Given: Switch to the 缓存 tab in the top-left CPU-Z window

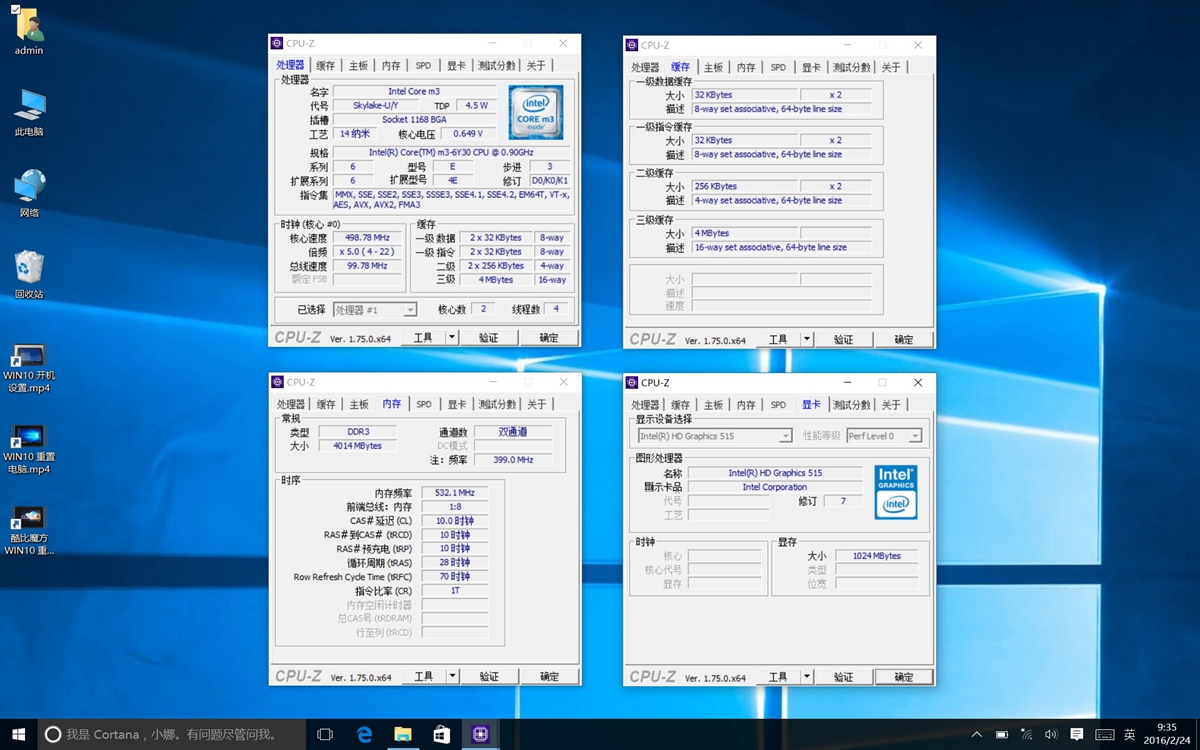Looking at the screenshot, I should (323, 65).
